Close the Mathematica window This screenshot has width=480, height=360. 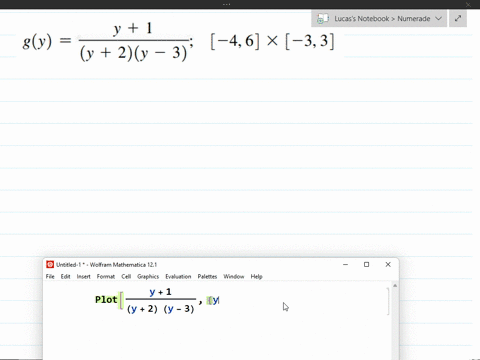(388, 264)
